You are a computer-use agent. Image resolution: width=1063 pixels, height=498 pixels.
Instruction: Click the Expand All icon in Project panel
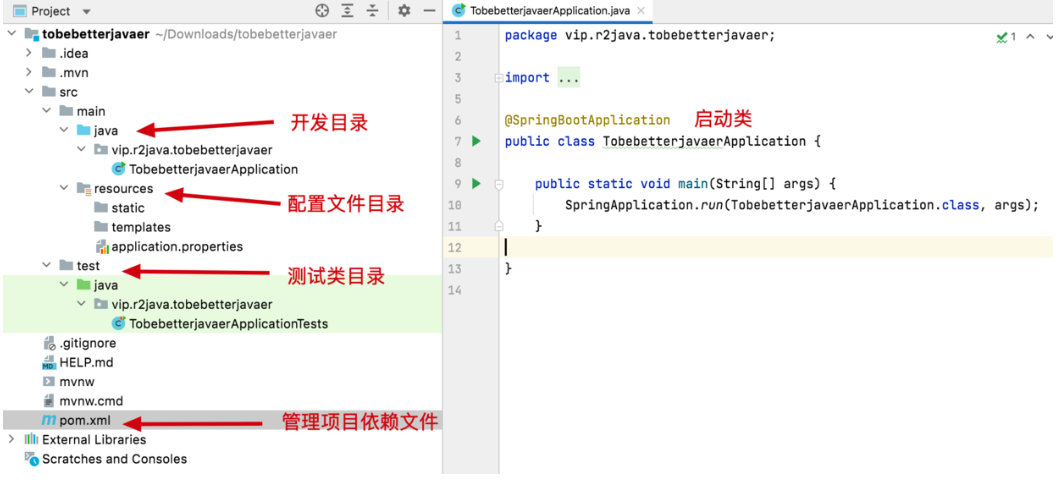[x=347, y=11]
